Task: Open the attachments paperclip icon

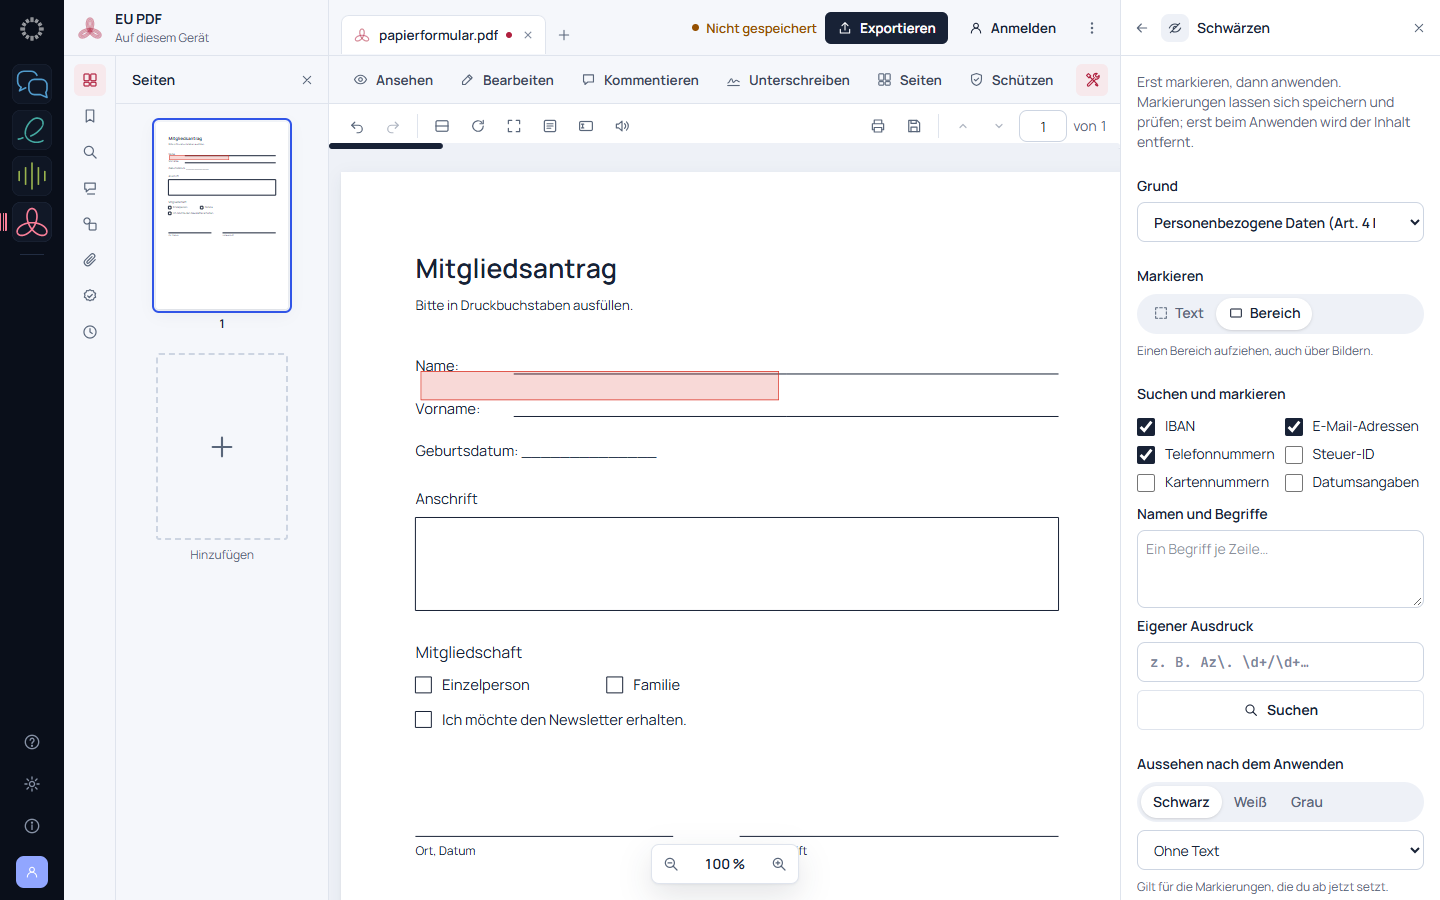Action: pyautogui.click(x=90, y=260)
